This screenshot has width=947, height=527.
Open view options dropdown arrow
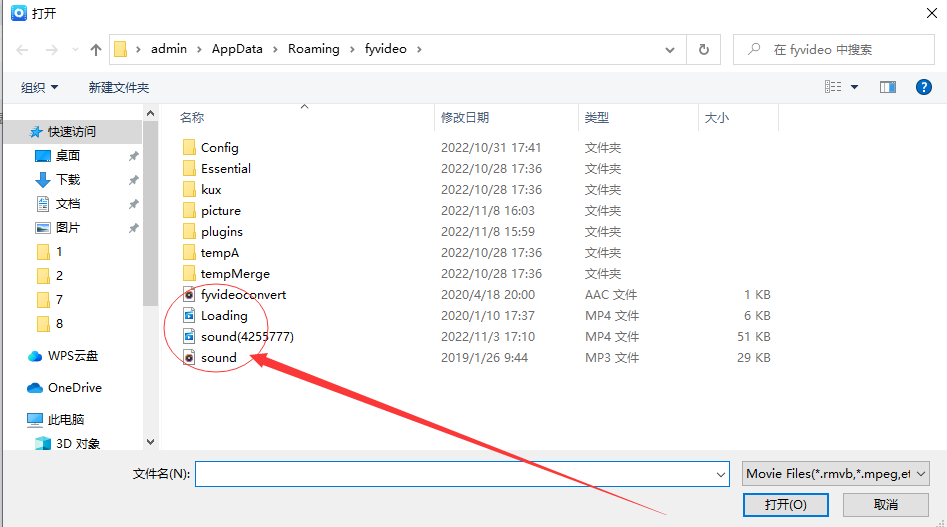(x=855, y=87)
